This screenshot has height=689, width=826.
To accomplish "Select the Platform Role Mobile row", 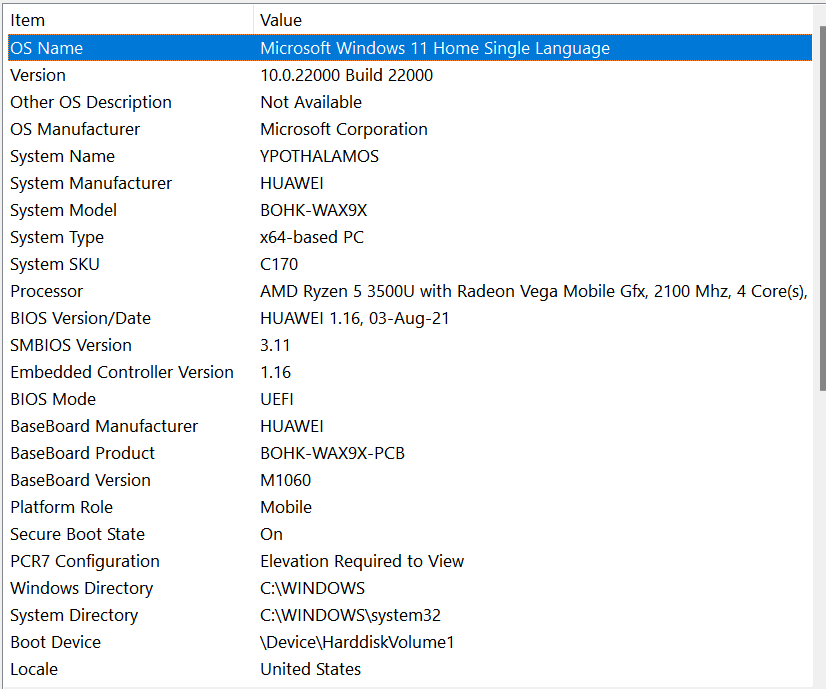I will [x=410, y=507].
